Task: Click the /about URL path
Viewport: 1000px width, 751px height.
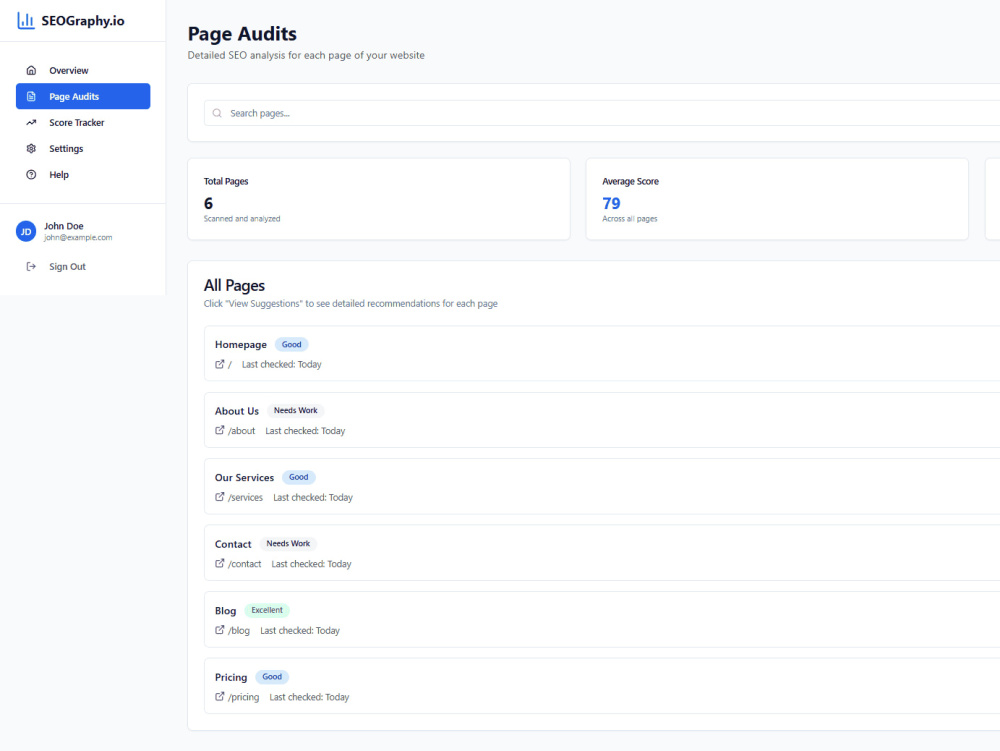Action: point(242,431)
